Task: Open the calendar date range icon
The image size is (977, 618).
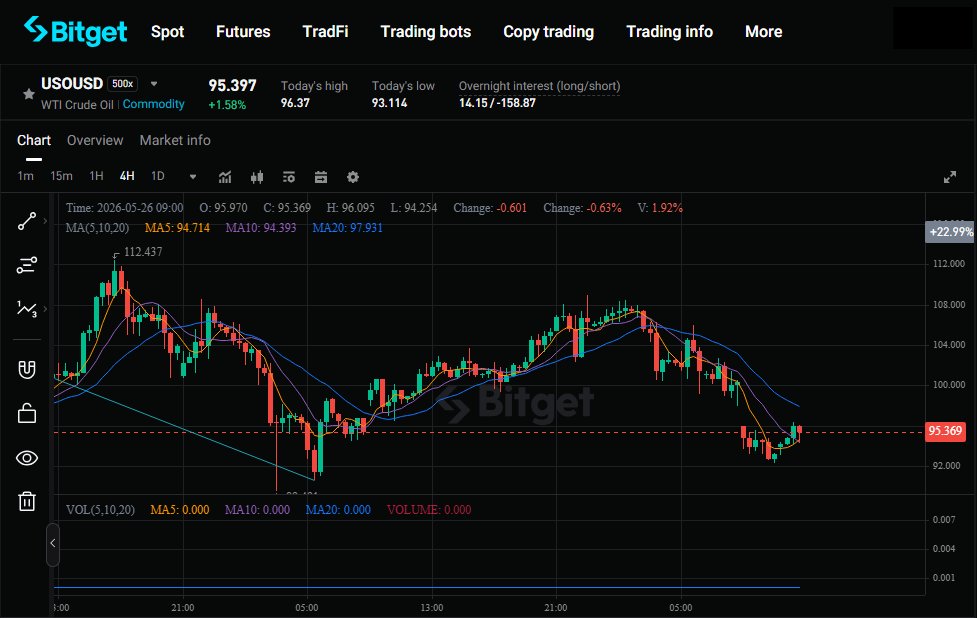Action: point(321,177)
